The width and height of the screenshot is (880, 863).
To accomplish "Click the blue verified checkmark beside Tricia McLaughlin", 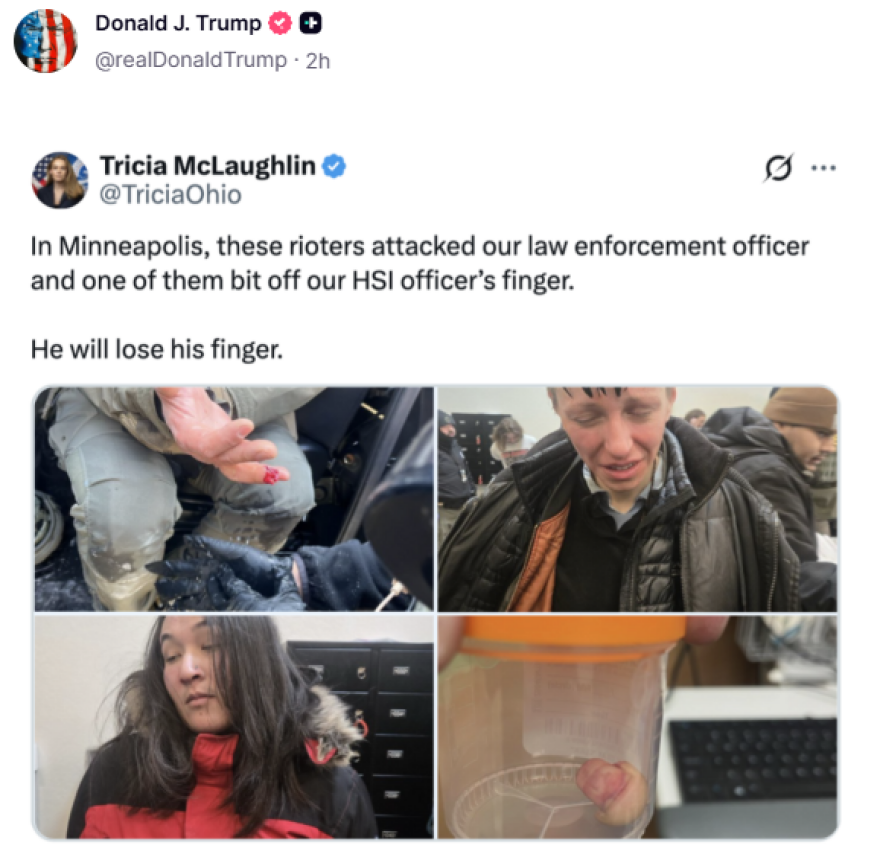I will (x=334, y=167).
